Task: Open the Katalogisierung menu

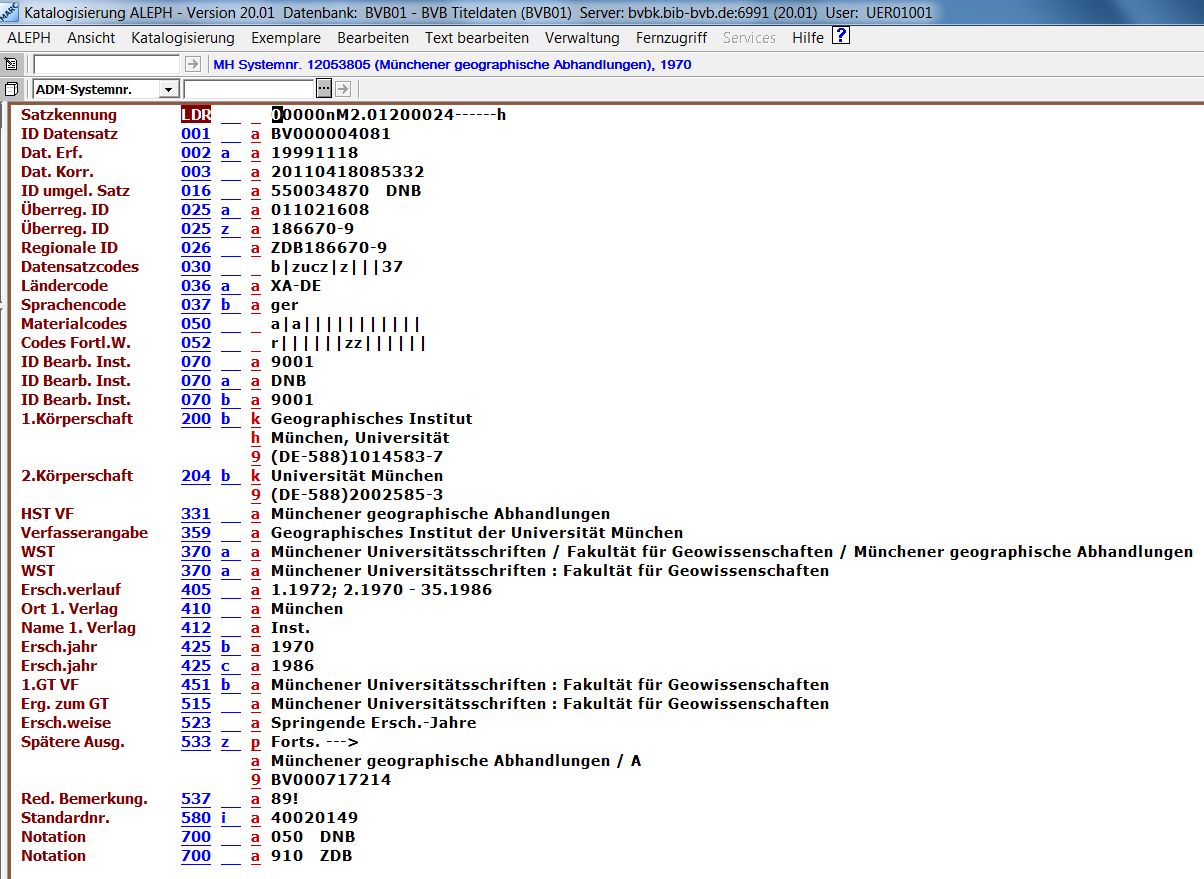Action: pyautogui.click(x=182, y=38)
